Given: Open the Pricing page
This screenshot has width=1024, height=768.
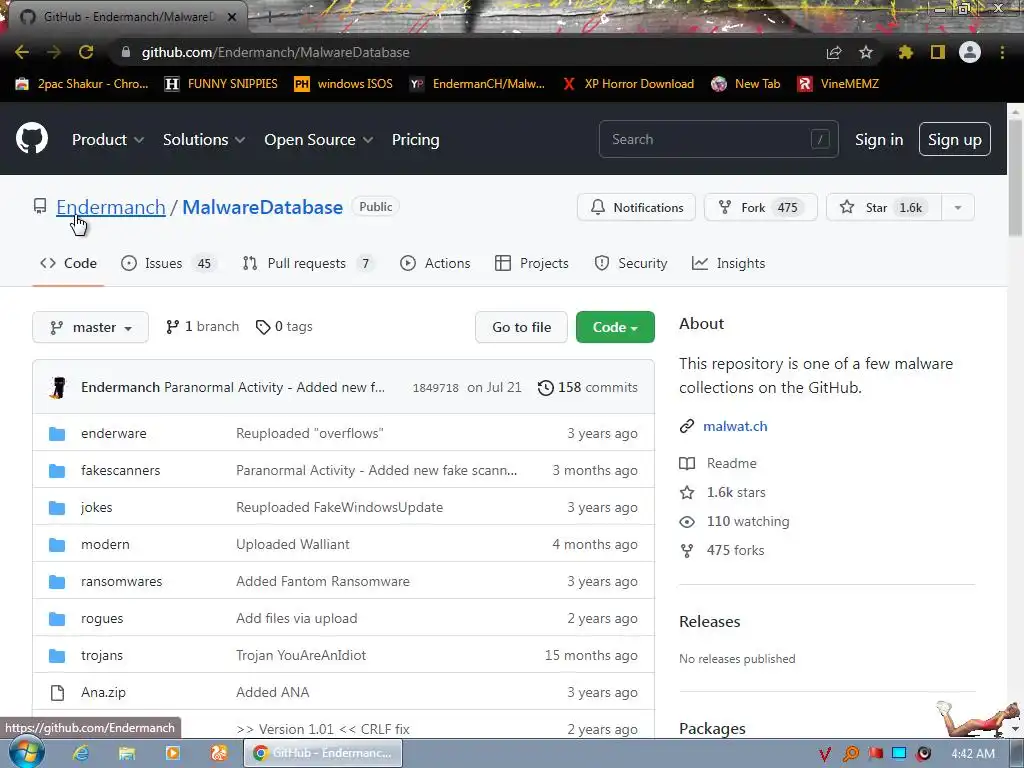Looking at the screenshot, I should pyautogui.click(x=415, y=140).
